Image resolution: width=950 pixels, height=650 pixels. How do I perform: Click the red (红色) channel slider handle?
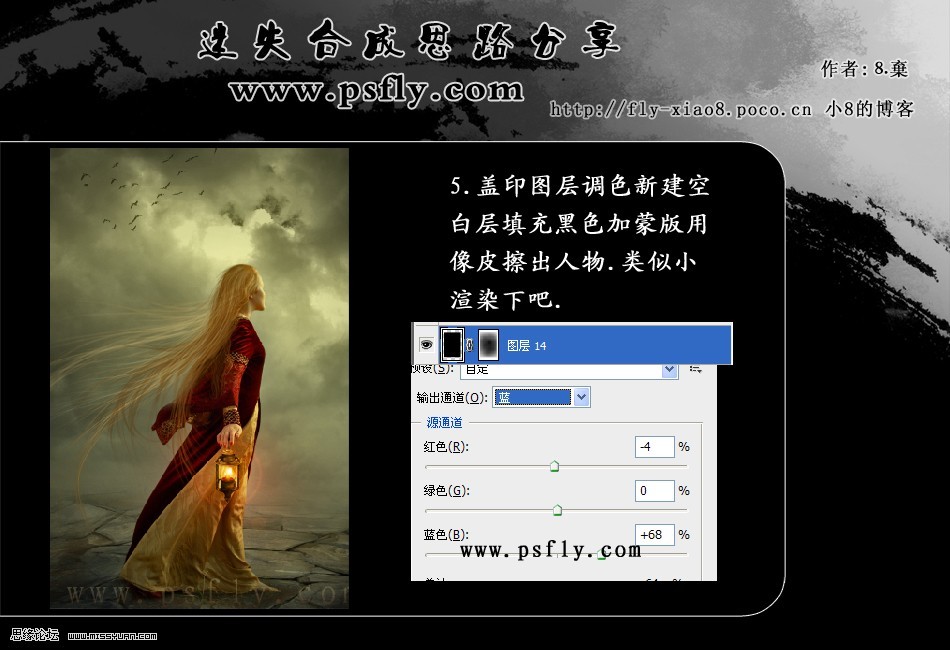pos(554,466)
